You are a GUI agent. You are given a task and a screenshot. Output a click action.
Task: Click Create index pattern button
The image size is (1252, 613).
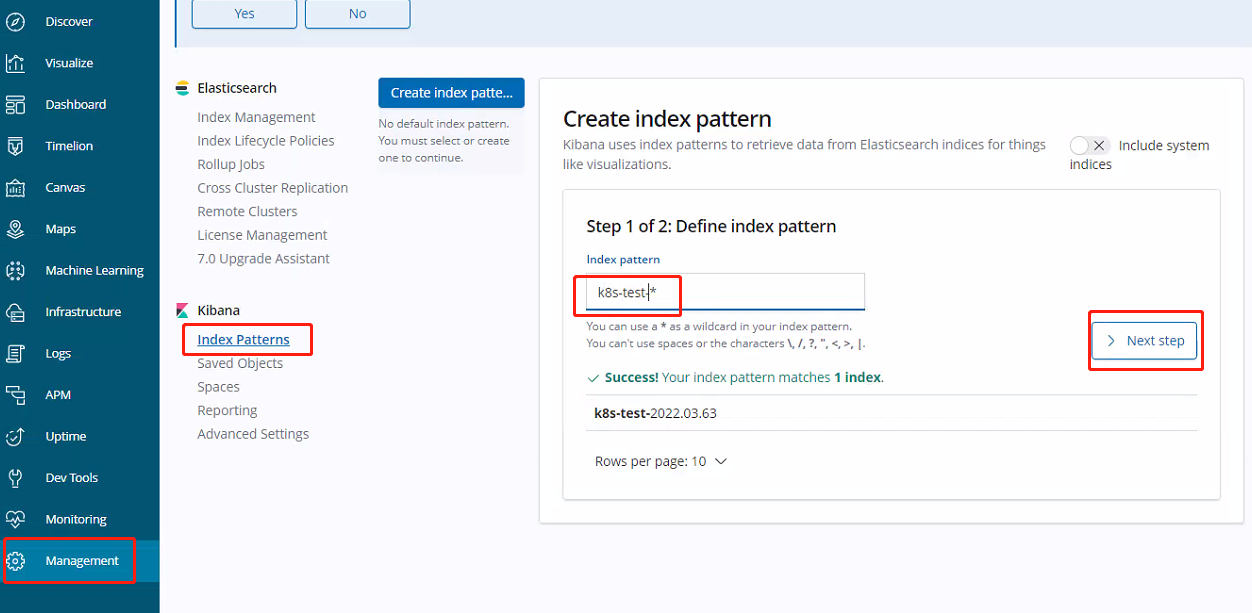tap(451, 92)
